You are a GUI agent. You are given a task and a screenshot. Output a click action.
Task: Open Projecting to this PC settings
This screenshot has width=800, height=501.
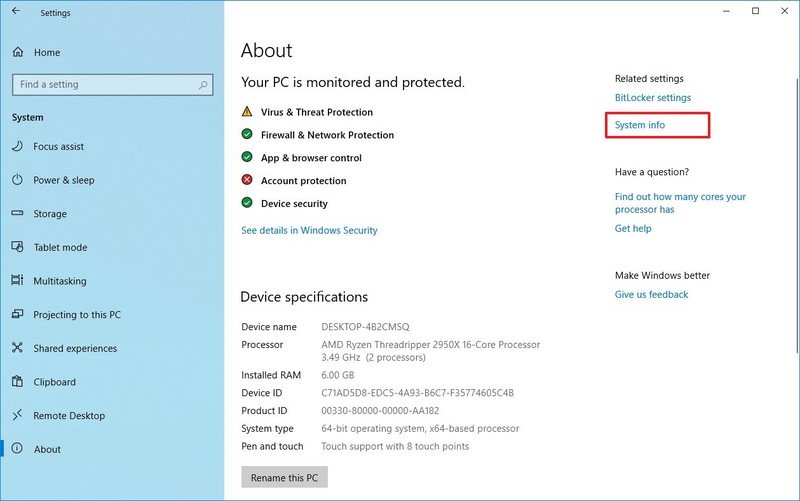76,315
